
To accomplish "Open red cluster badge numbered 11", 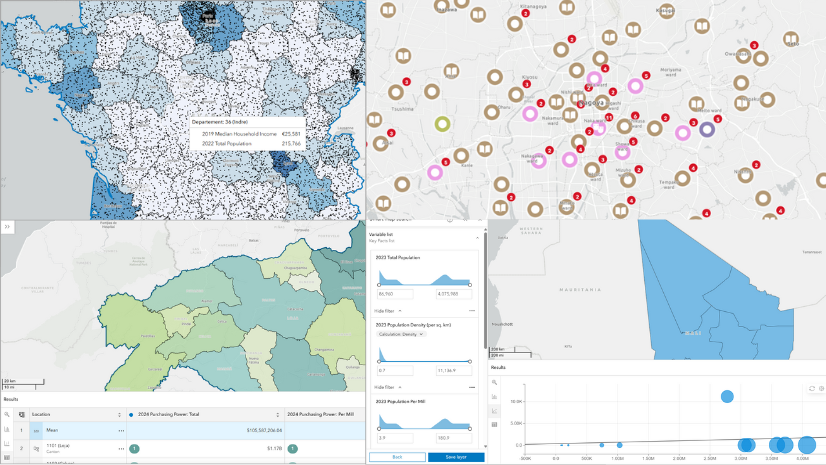I will pyautogui.click(x=609, y=117).
